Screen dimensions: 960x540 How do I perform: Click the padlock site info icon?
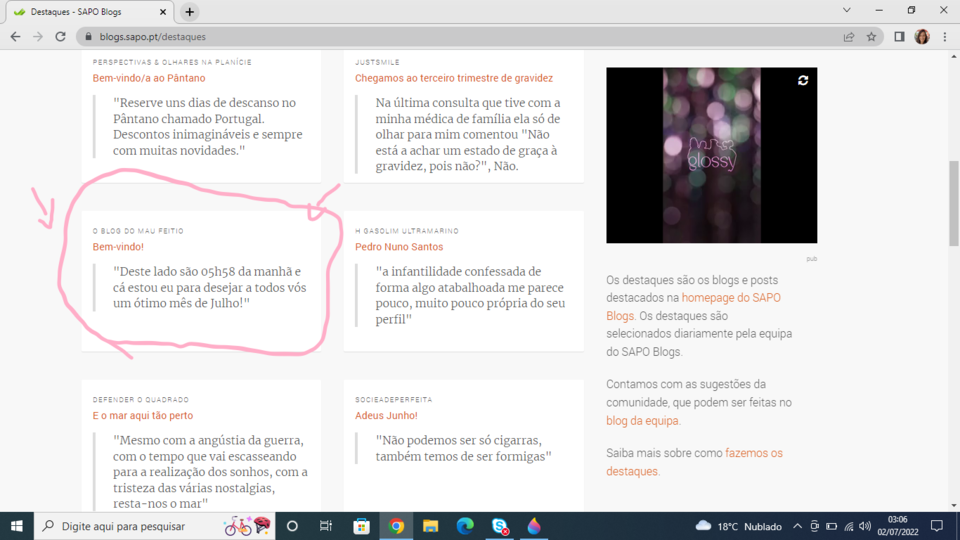coord(88,37)
